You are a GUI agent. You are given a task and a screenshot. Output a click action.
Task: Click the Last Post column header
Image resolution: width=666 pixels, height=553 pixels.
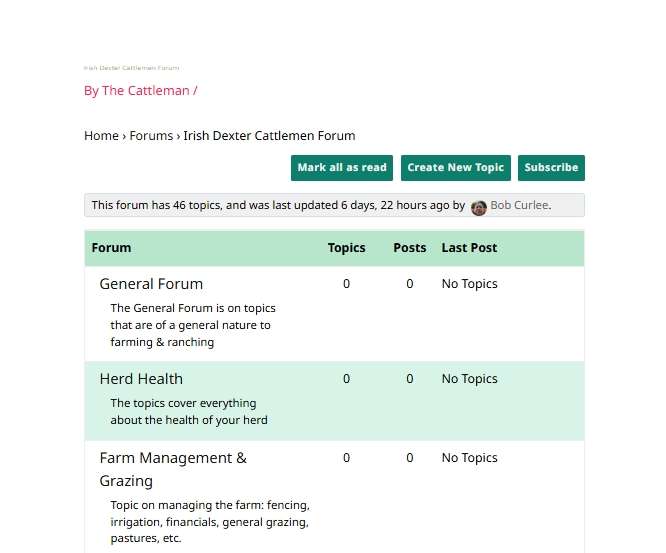[469, 248]
